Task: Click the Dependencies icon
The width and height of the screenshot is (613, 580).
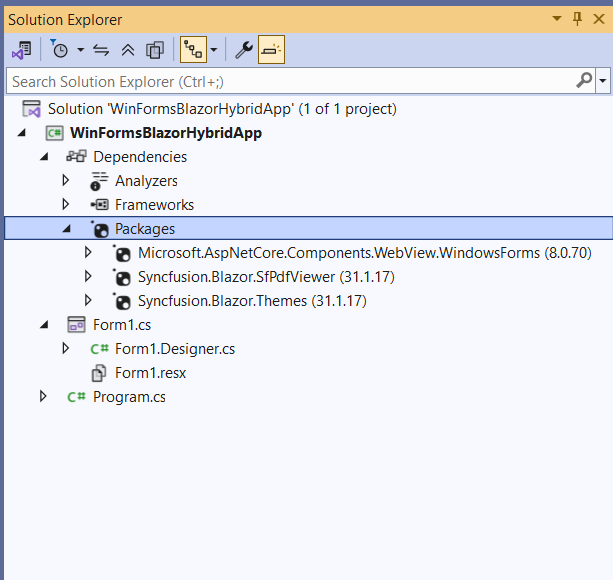Action: 76,157
